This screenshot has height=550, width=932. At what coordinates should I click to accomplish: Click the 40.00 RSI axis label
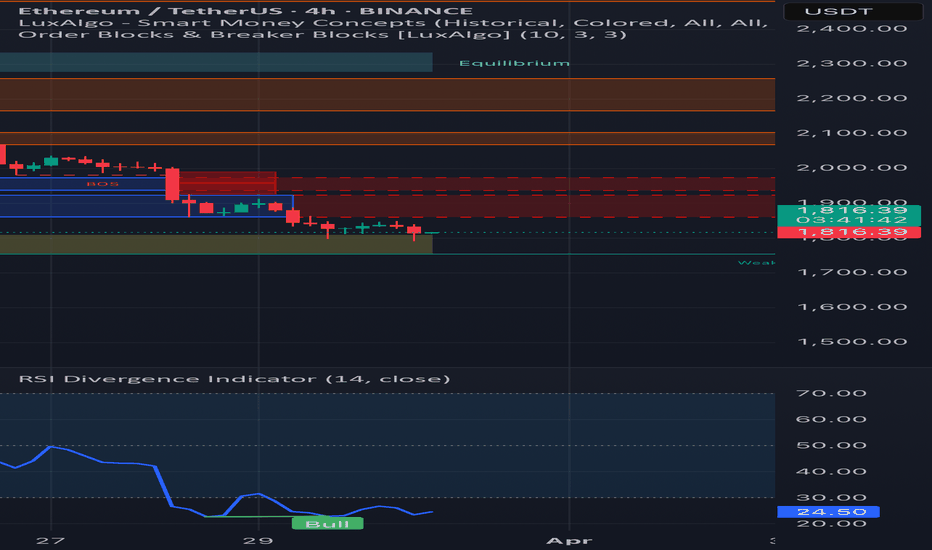[831, 472]
